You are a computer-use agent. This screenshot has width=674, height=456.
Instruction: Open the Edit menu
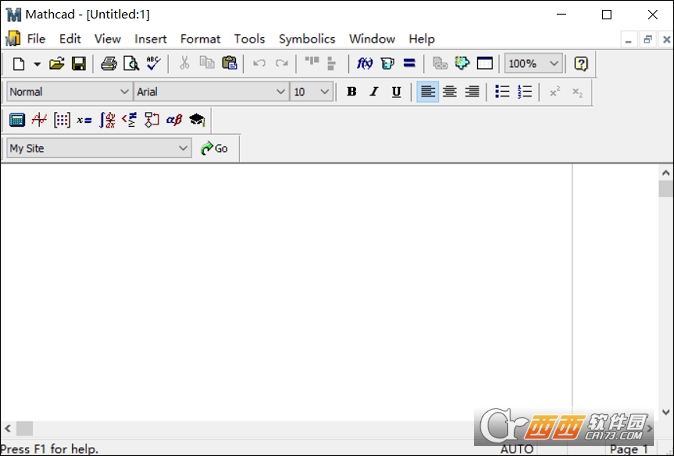[x=70, y=39]
